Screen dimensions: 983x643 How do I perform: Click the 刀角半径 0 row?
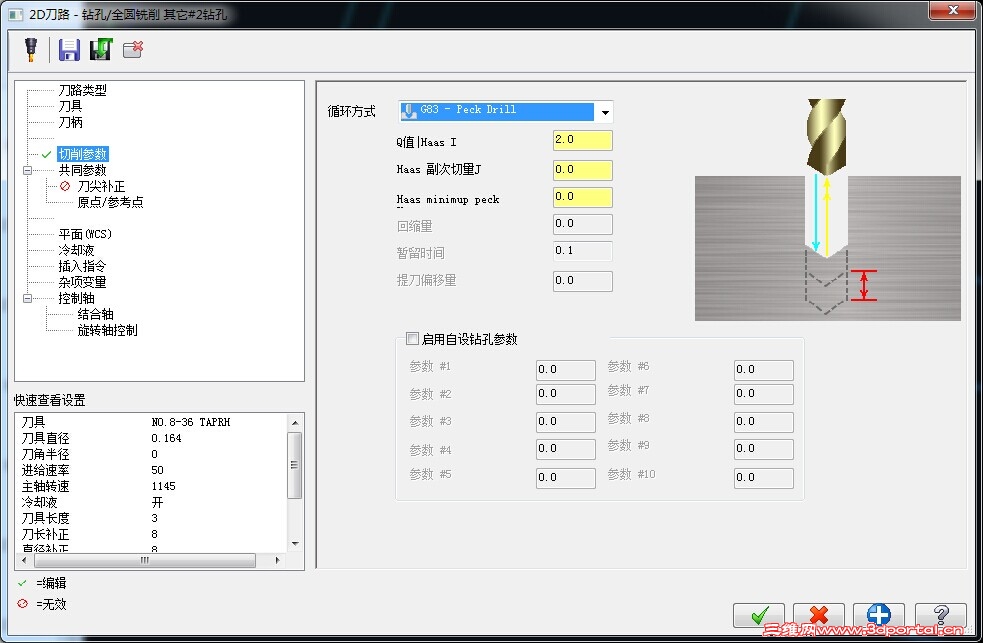(150, 454)
